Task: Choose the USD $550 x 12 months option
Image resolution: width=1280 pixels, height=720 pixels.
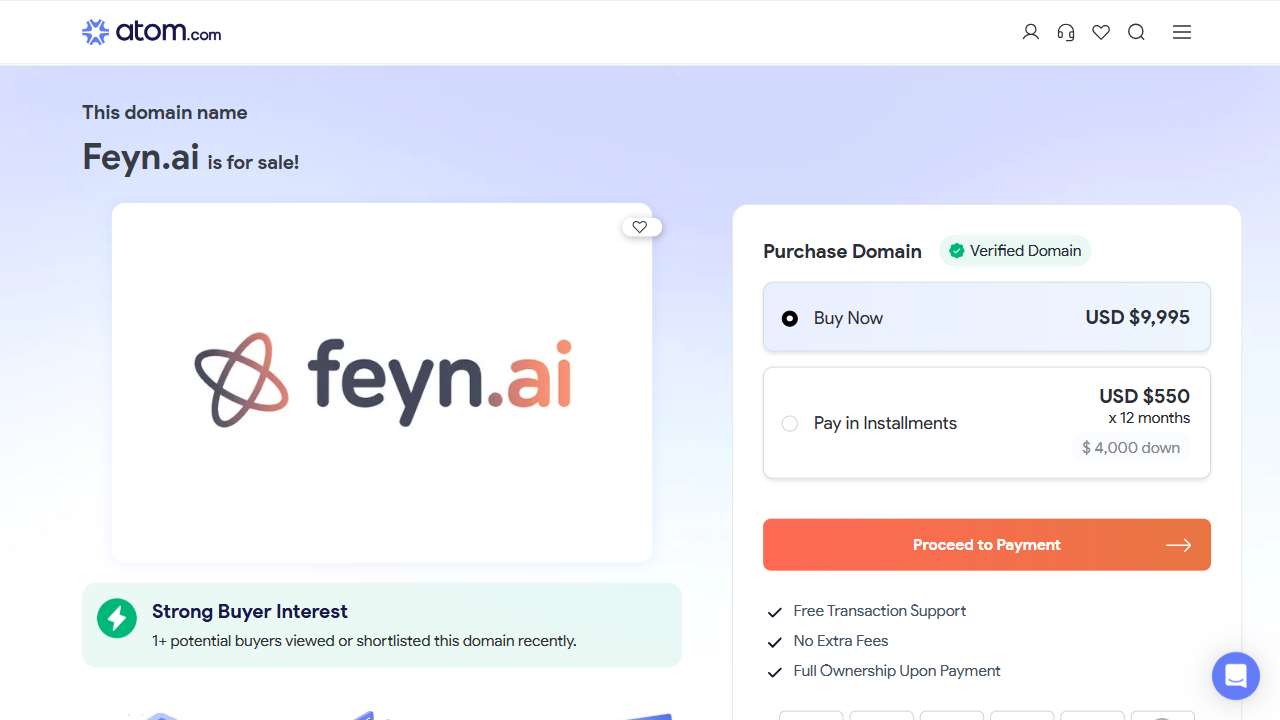Action: point(987,423)
